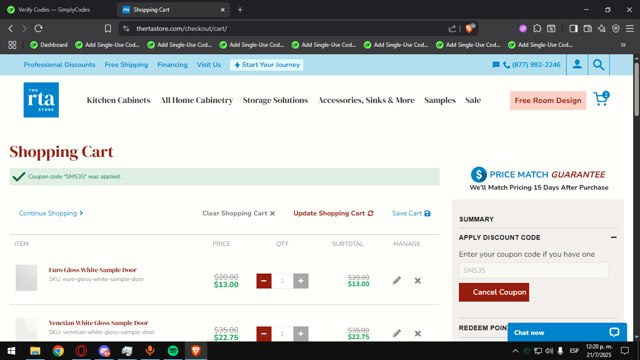The image size is (640, 360).
Task: Open the Euro Gloss White Sample Door product link
Action: tap(93, 270)
